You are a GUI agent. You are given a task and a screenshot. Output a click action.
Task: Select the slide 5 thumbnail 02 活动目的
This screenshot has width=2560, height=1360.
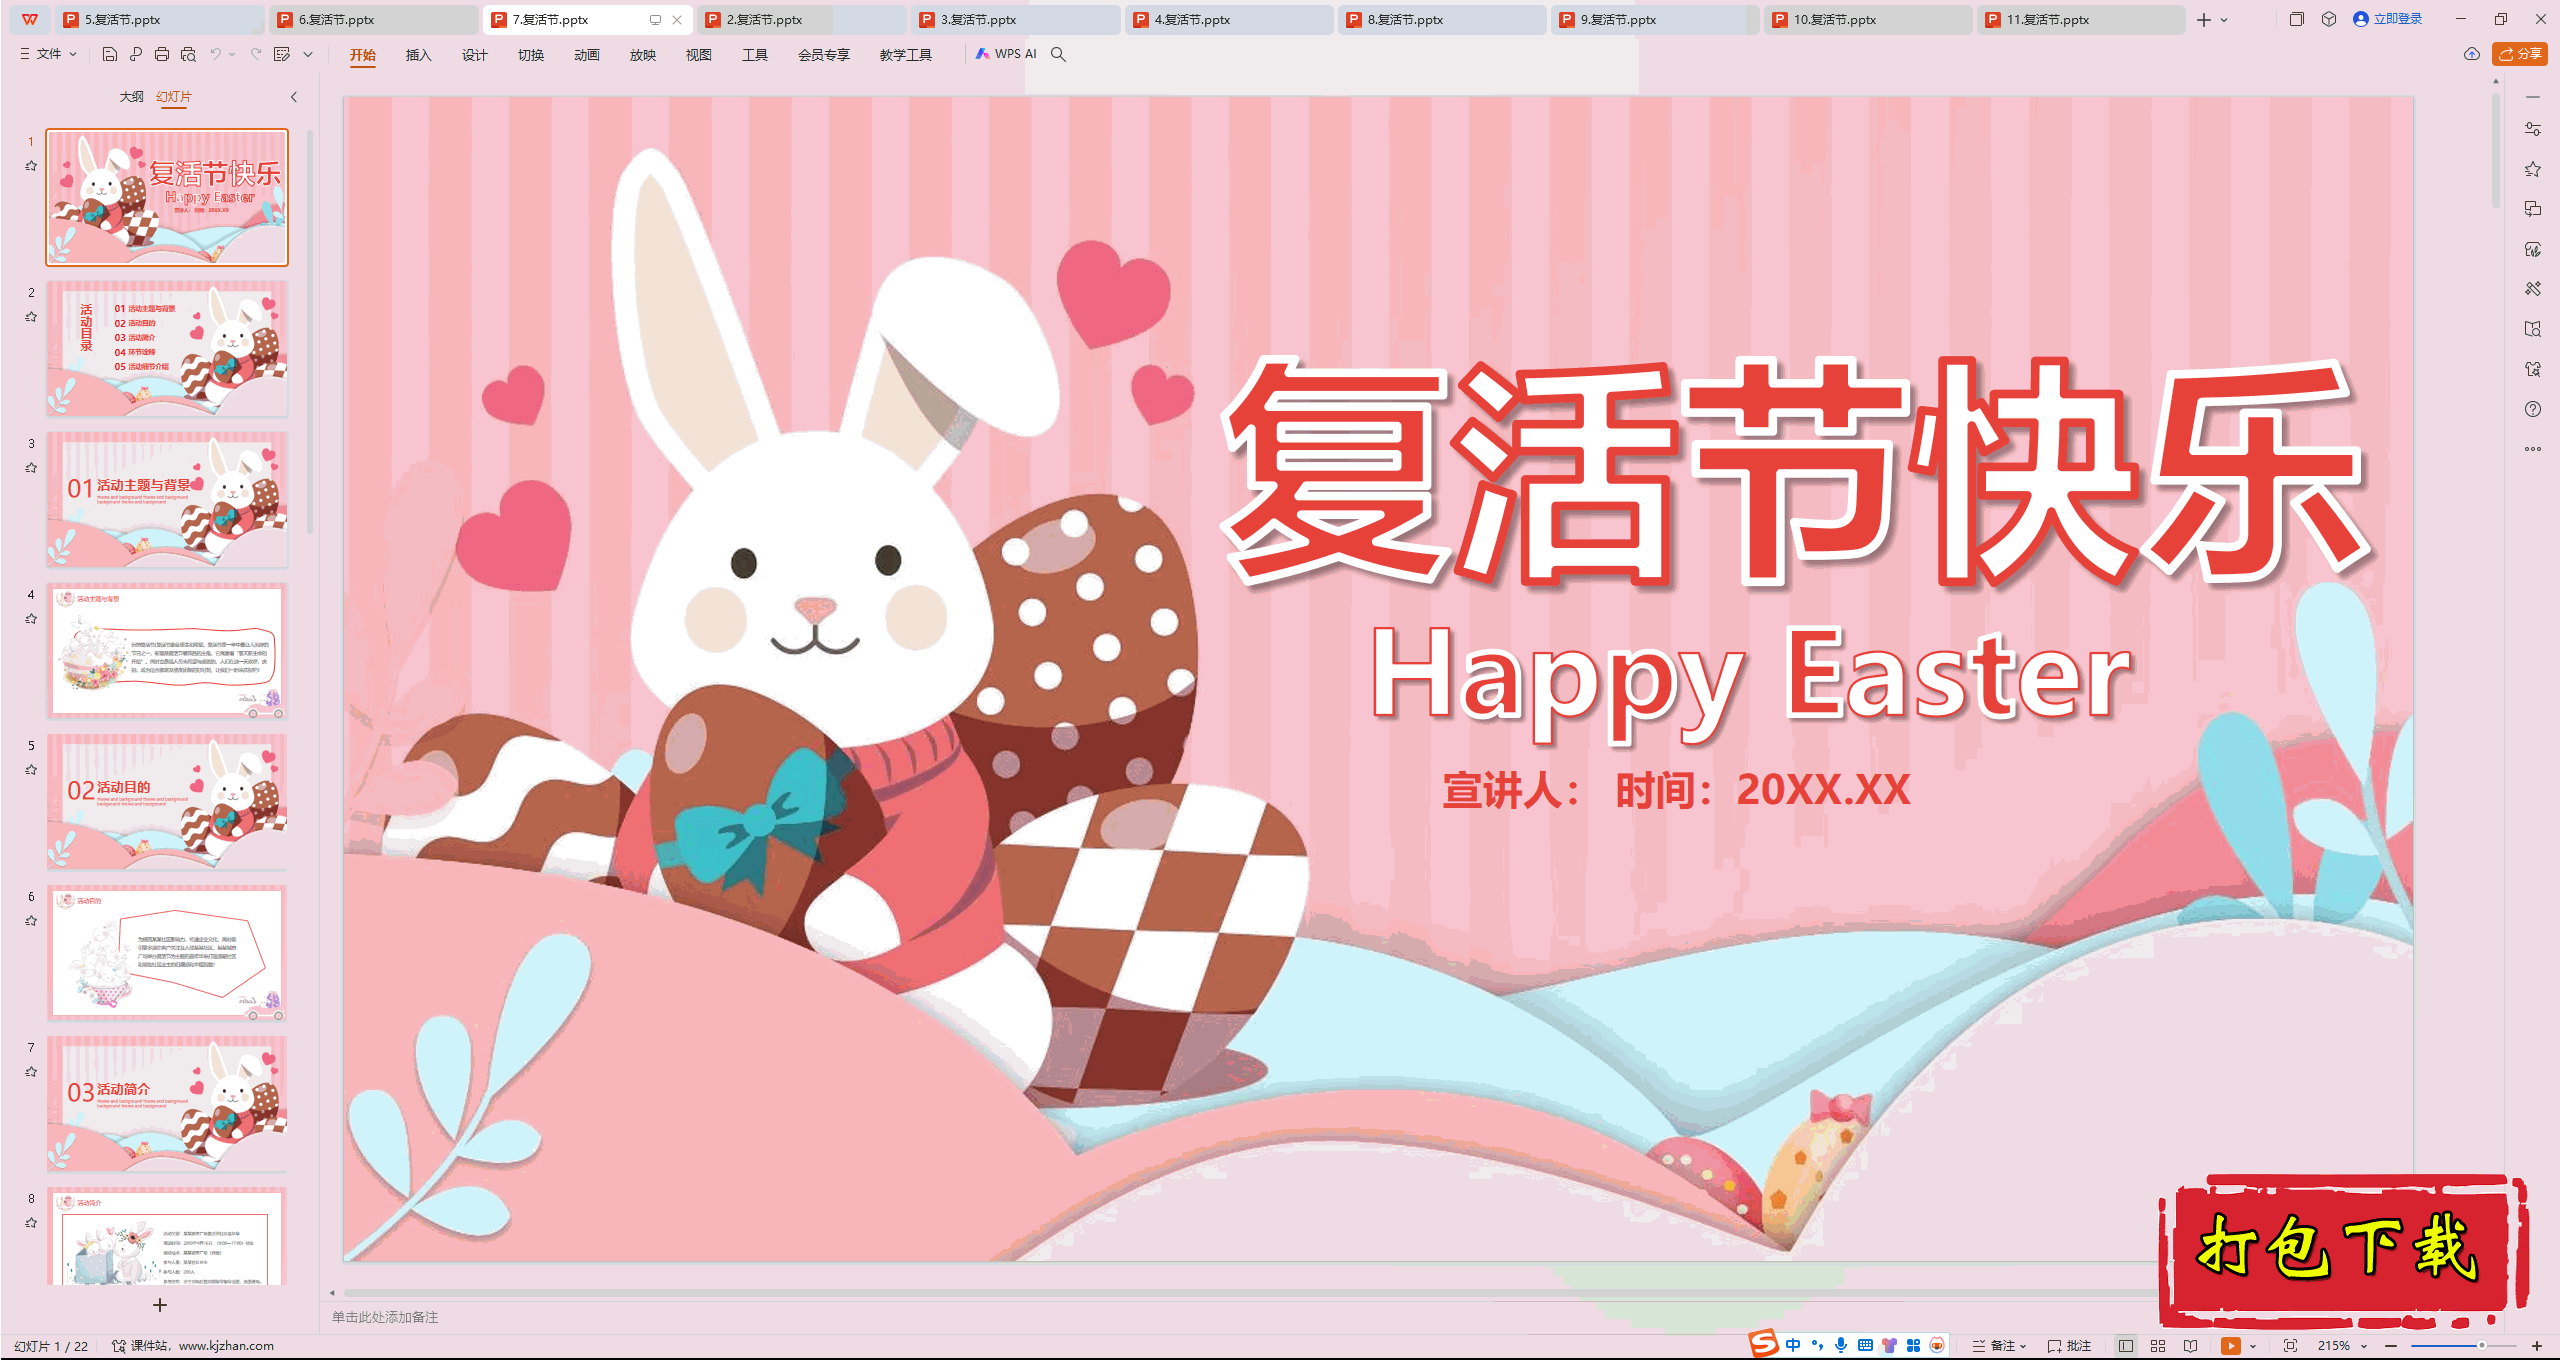[x=167, y=801]
